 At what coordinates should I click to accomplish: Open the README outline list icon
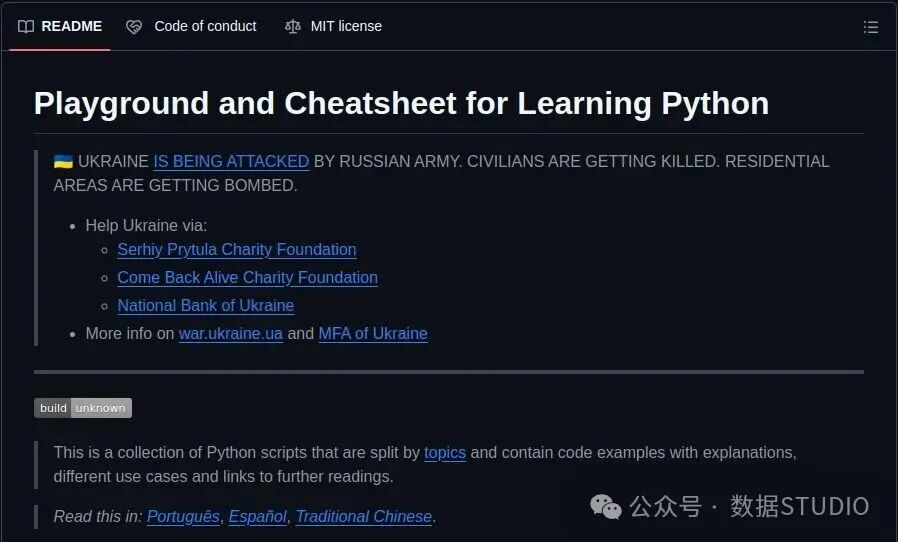[x=871, y=27]
